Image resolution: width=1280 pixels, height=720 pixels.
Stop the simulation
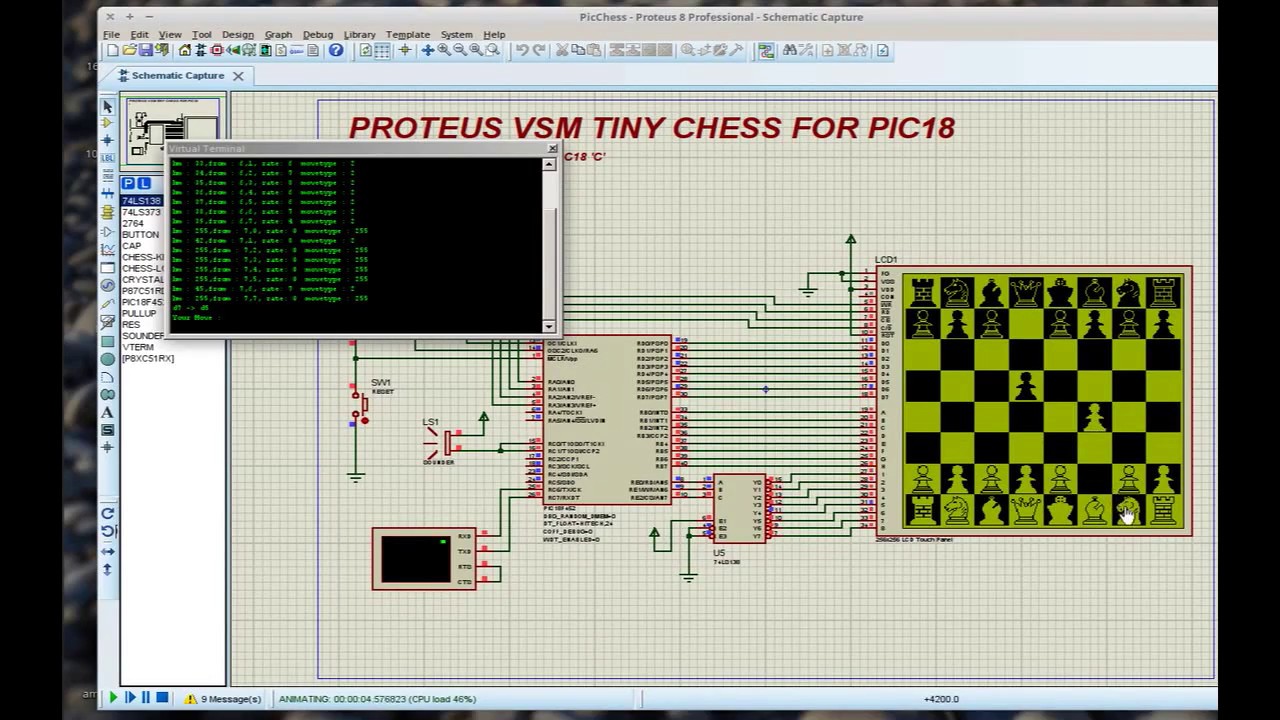[x=161, y=698]
